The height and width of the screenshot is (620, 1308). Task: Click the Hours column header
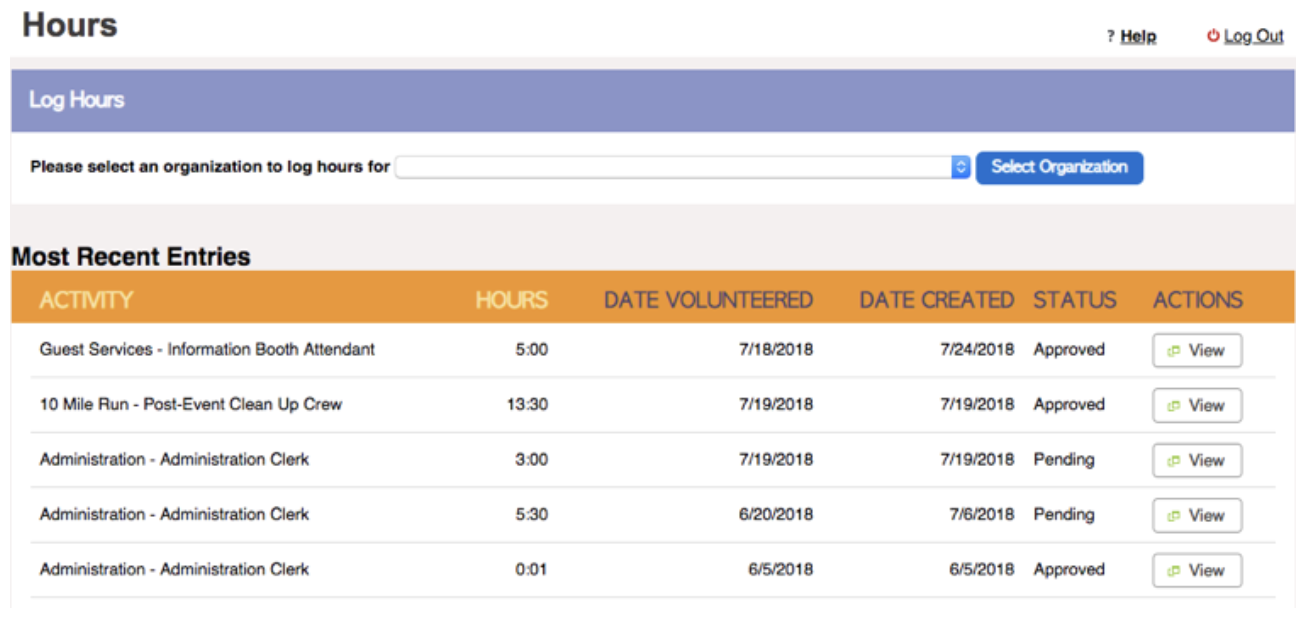511,300
